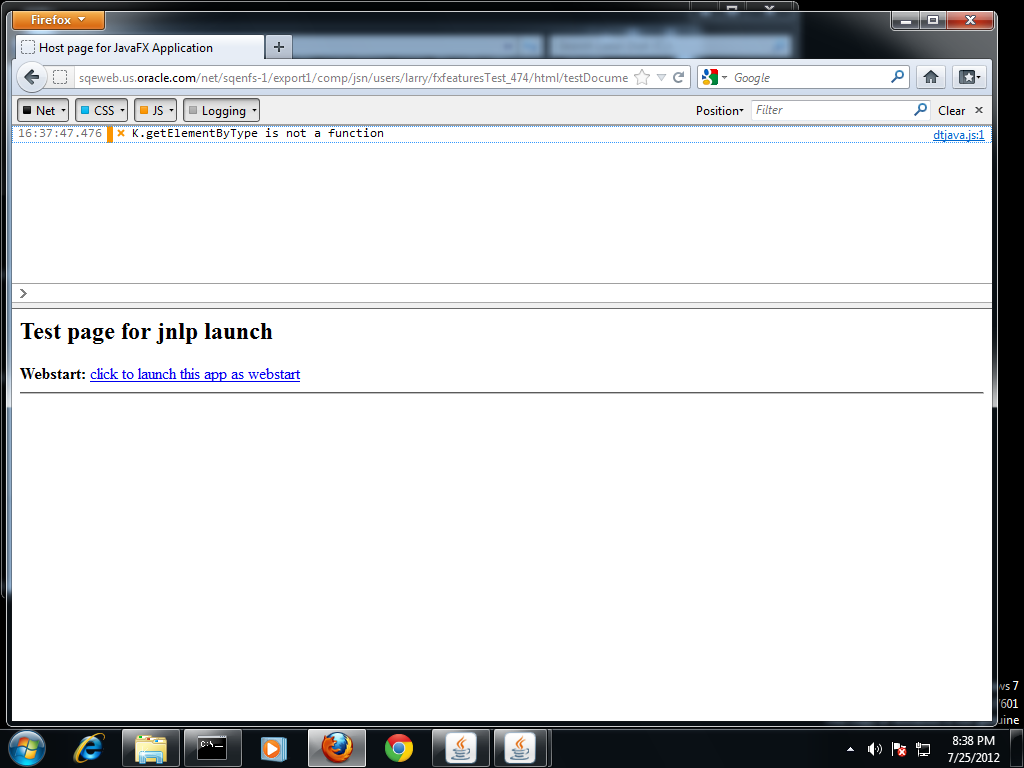Click the new tab plus button

279,47
